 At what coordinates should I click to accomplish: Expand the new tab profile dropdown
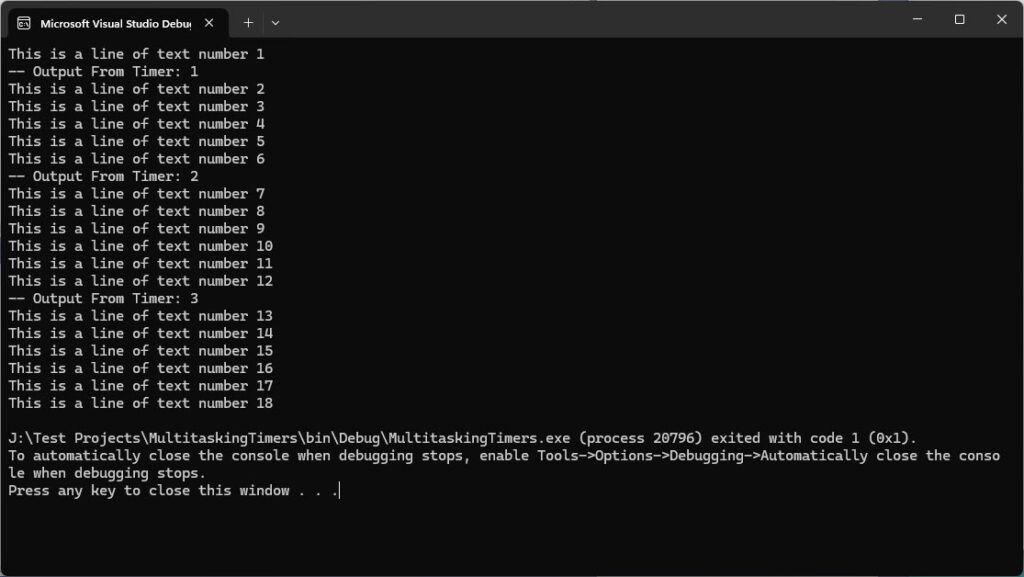[x=276, y=22]
